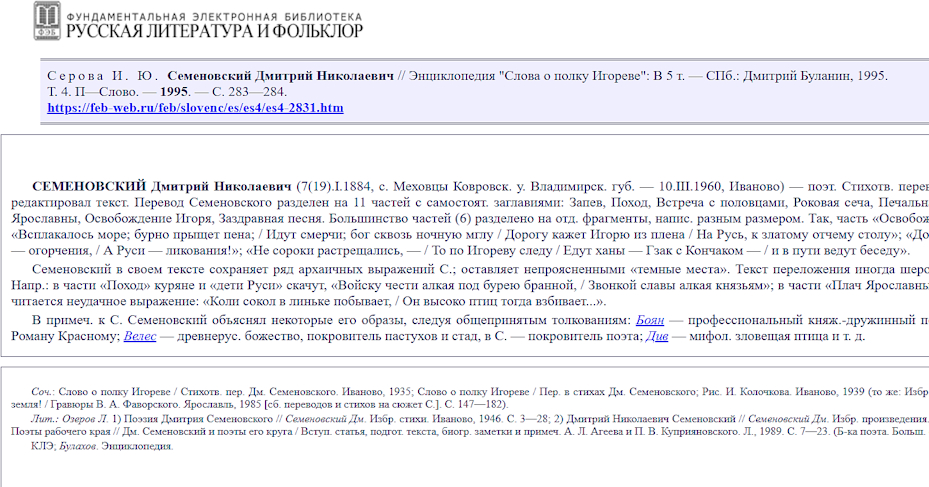Follow the Див hyperlink
The height and width of the screenshot is (487, 929).
coord(656,337)
